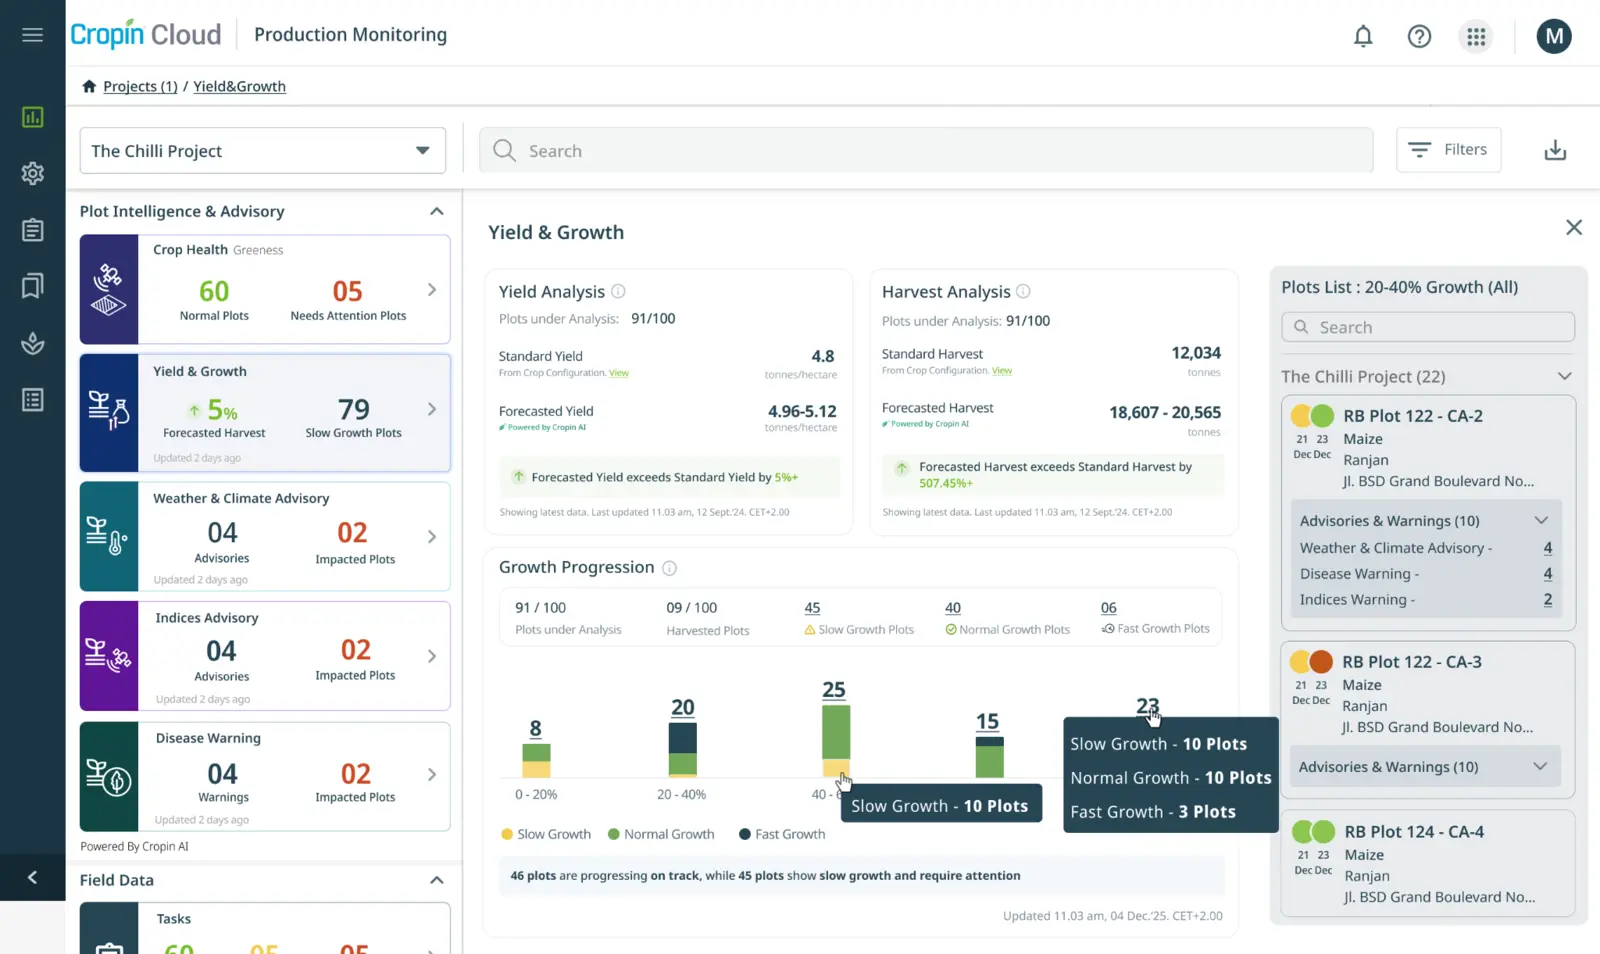Open plant seedling icon in sidebar

click(x=32, y=343)
